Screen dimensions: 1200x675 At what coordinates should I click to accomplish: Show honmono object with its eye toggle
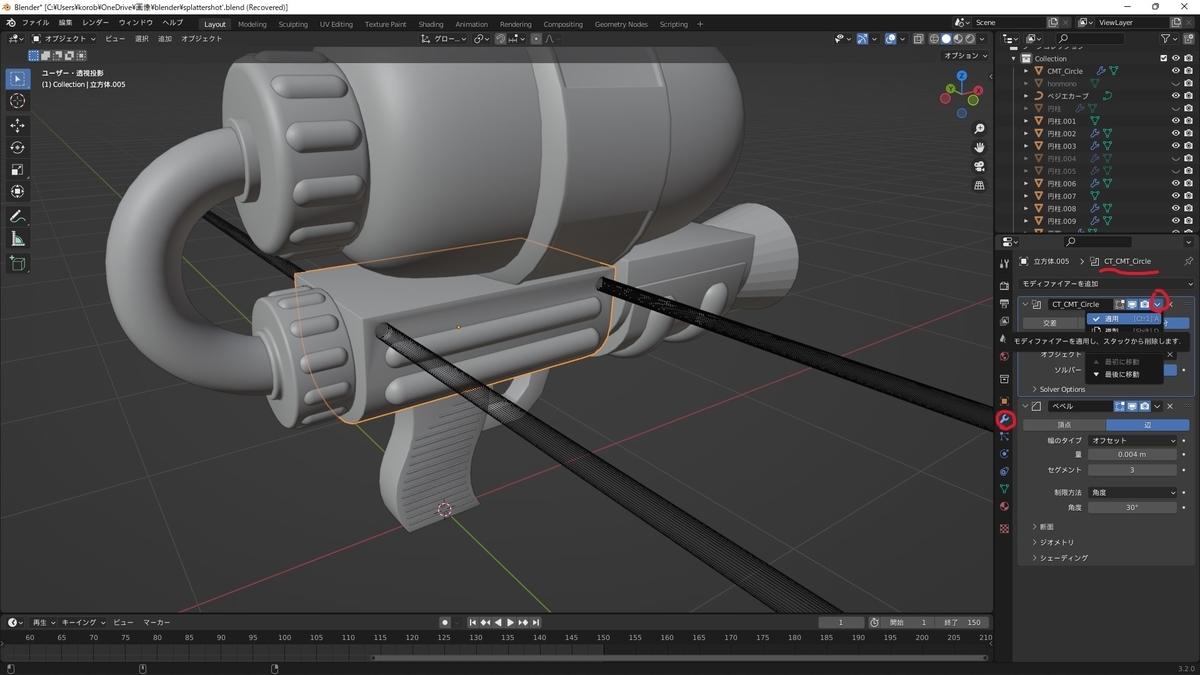tap(1175, 84)
